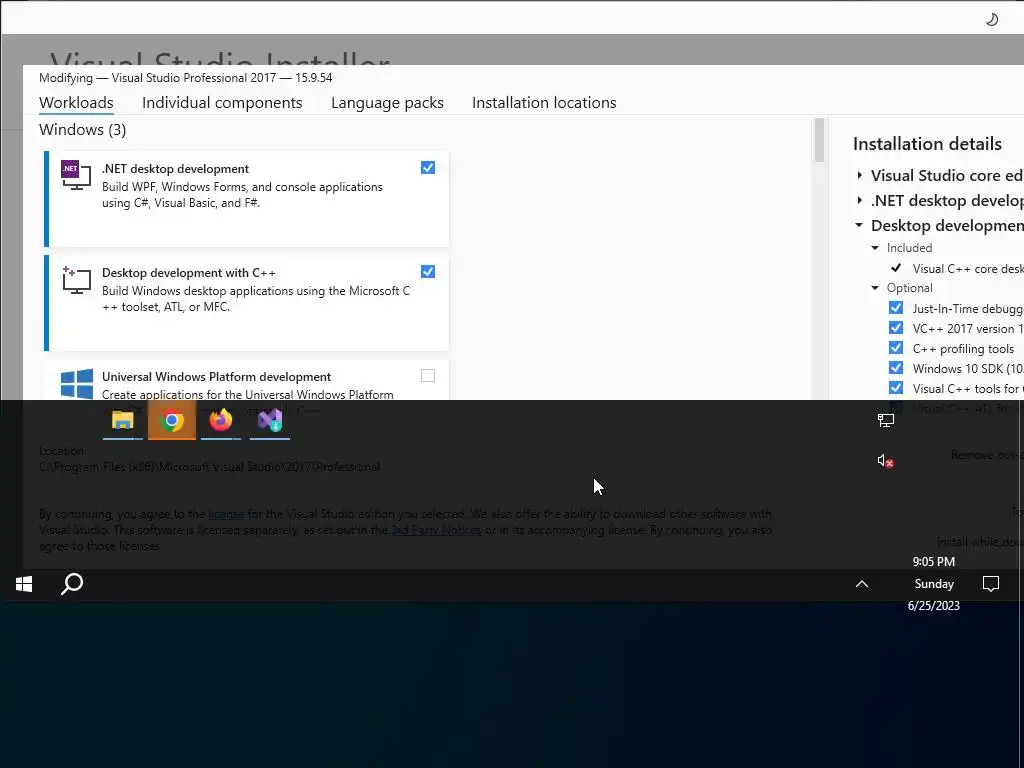Collapse the Optional components section
The height and width of the screenshot is (768, 1024).
875,288
